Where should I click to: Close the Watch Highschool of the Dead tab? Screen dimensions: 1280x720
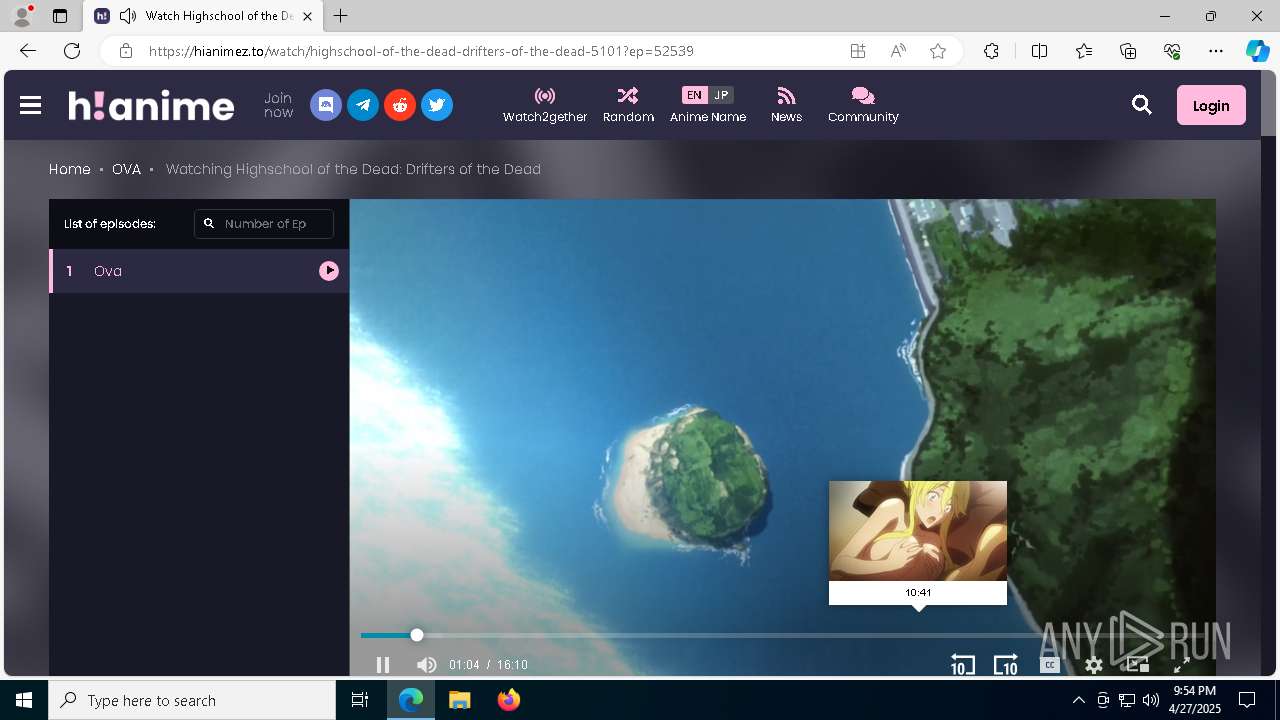pos(307,16)
